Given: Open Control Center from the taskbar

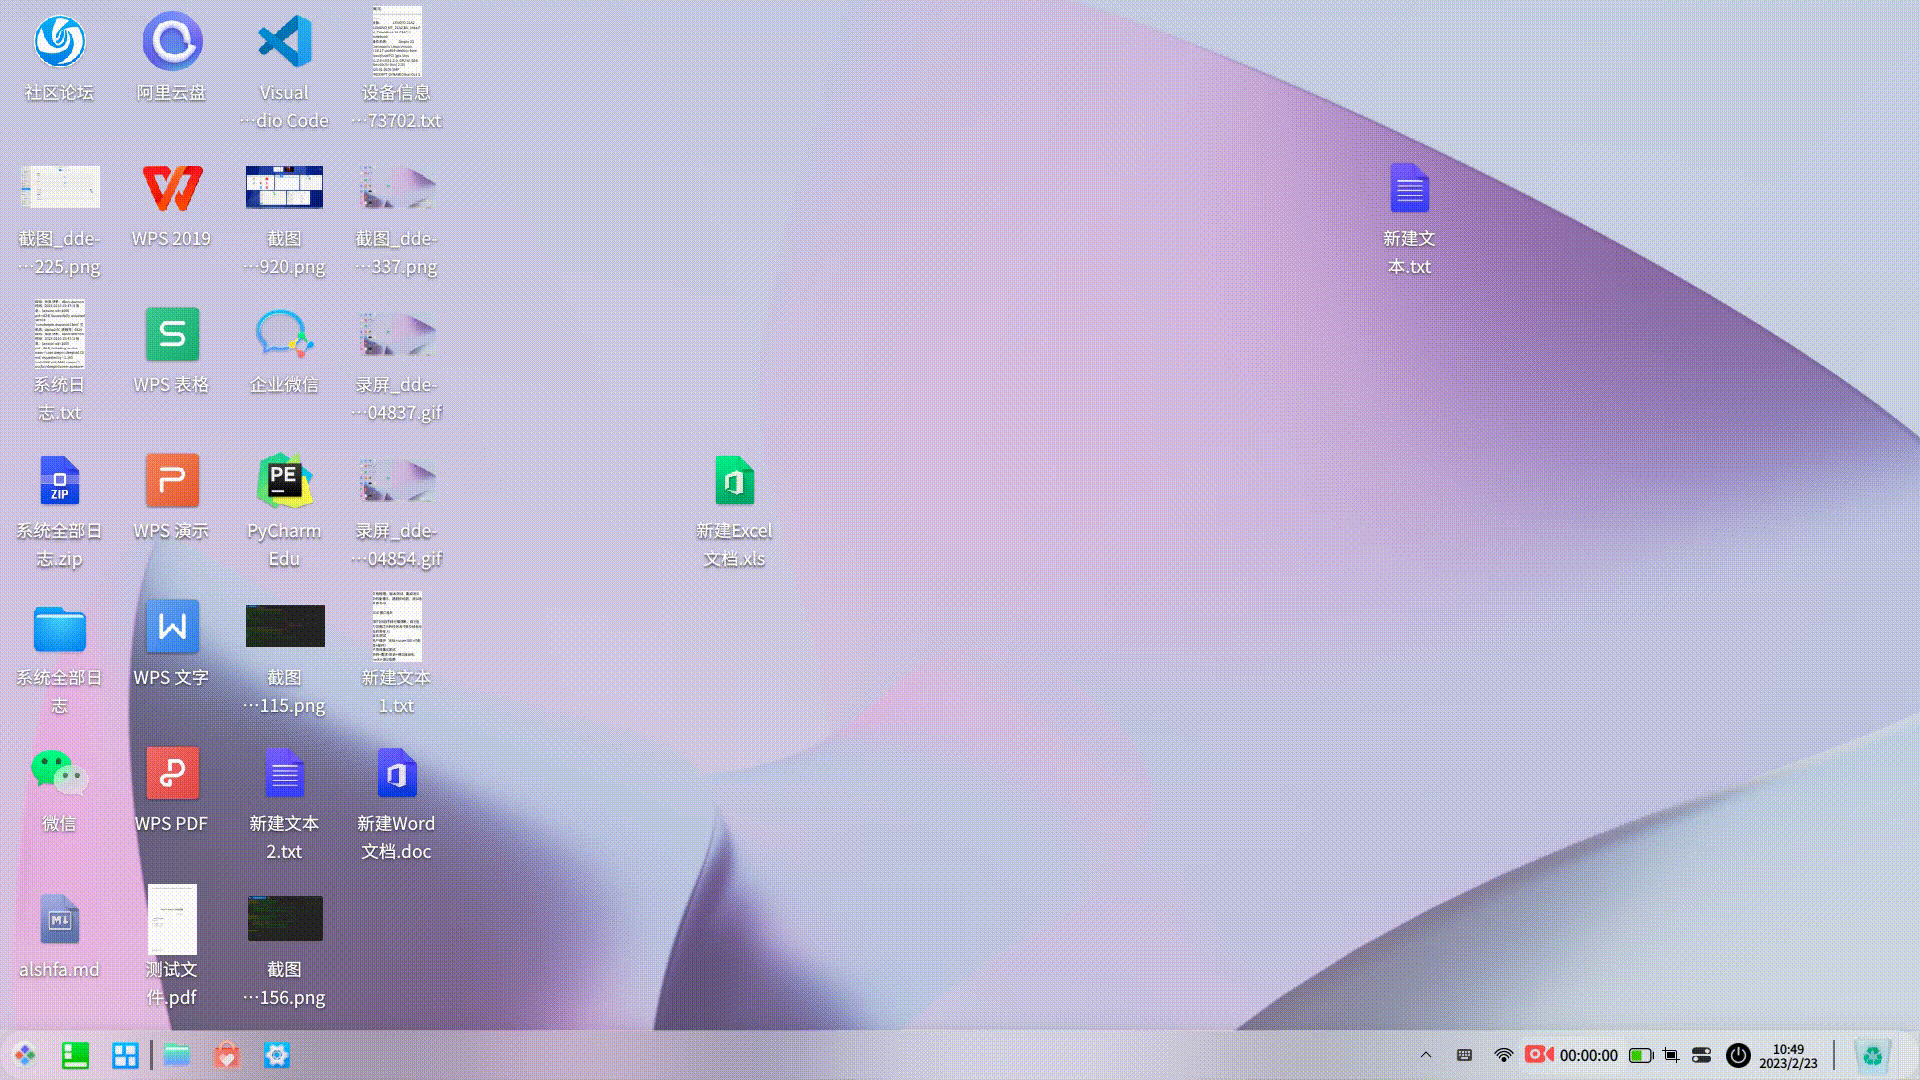Looking at the screenshot, I should pyautogui.click(x=276, y=1054).
